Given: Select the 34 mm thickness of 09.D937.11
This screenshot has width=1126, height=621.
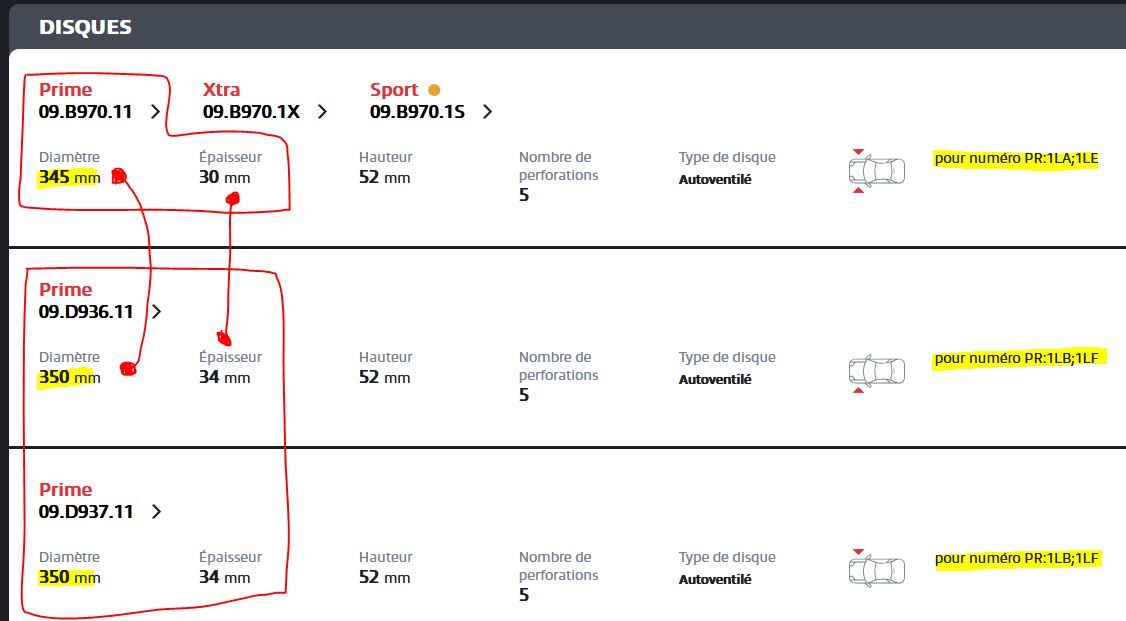Looking at the screenshot, I should point(225,577).
